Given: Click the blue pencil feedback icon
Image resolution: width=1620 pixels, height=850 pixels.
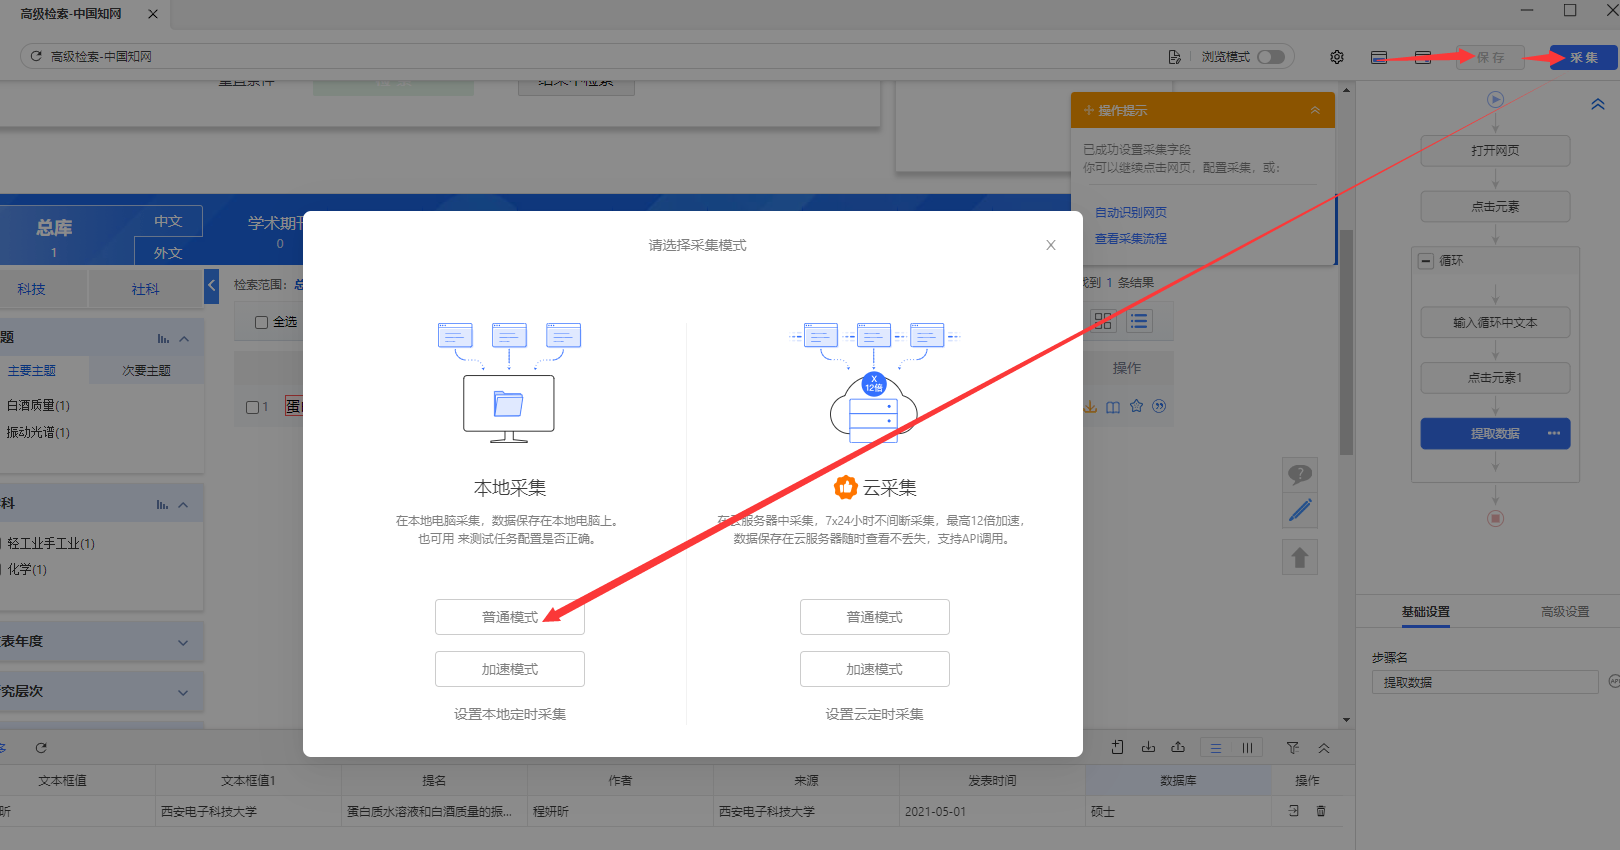Looking at the screenshot, I should coord(1300,510).
